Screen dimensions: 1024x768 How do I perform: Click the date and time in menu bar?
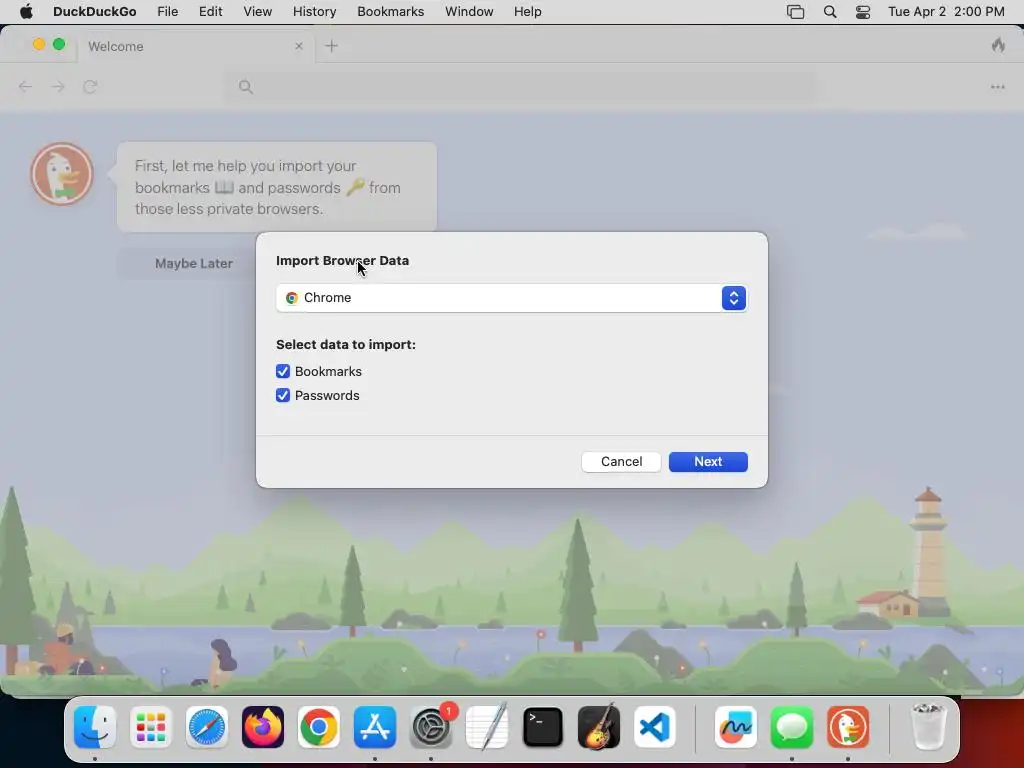[x=946, y=12]
